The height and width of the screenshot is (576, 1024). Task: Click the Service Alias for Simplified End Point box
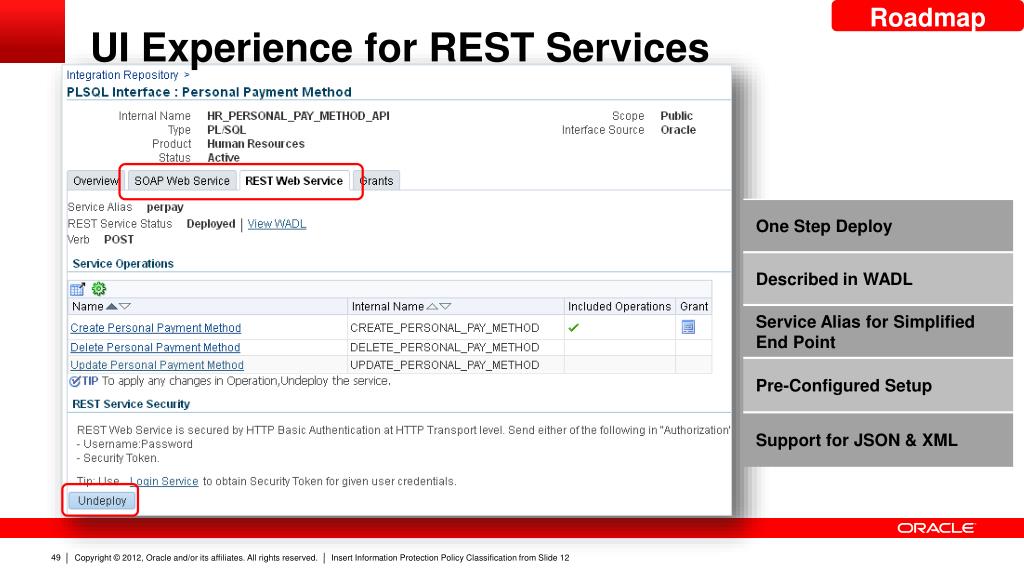click(878, 332)
